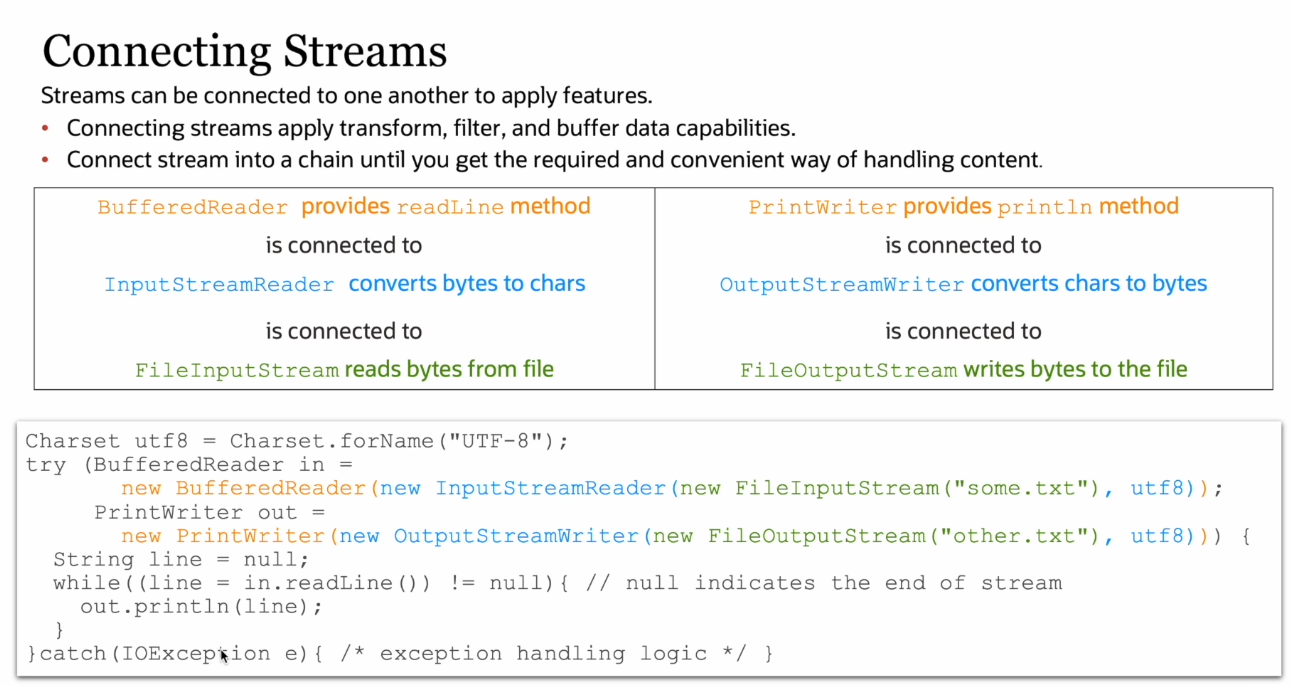Click the 'String line = null;' code line
The image size is (1291, 686).
click(181, 559)
